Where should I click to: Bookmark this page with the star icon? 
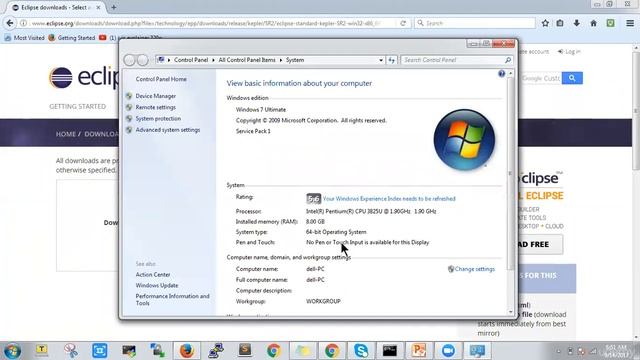tap(545, 23)
